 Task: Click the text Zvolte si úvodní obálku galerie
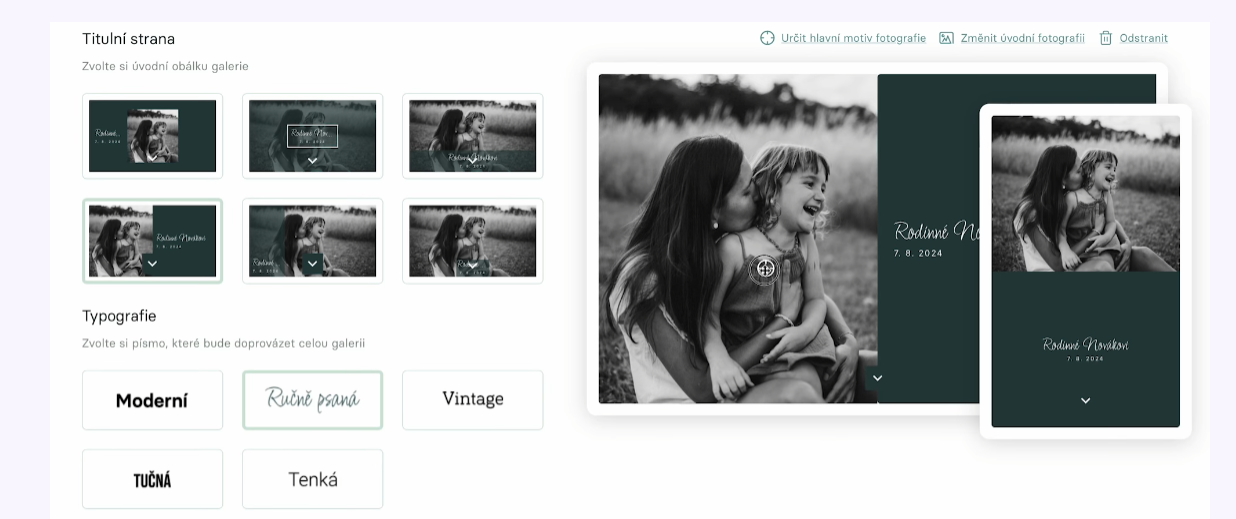coord(165,66)
